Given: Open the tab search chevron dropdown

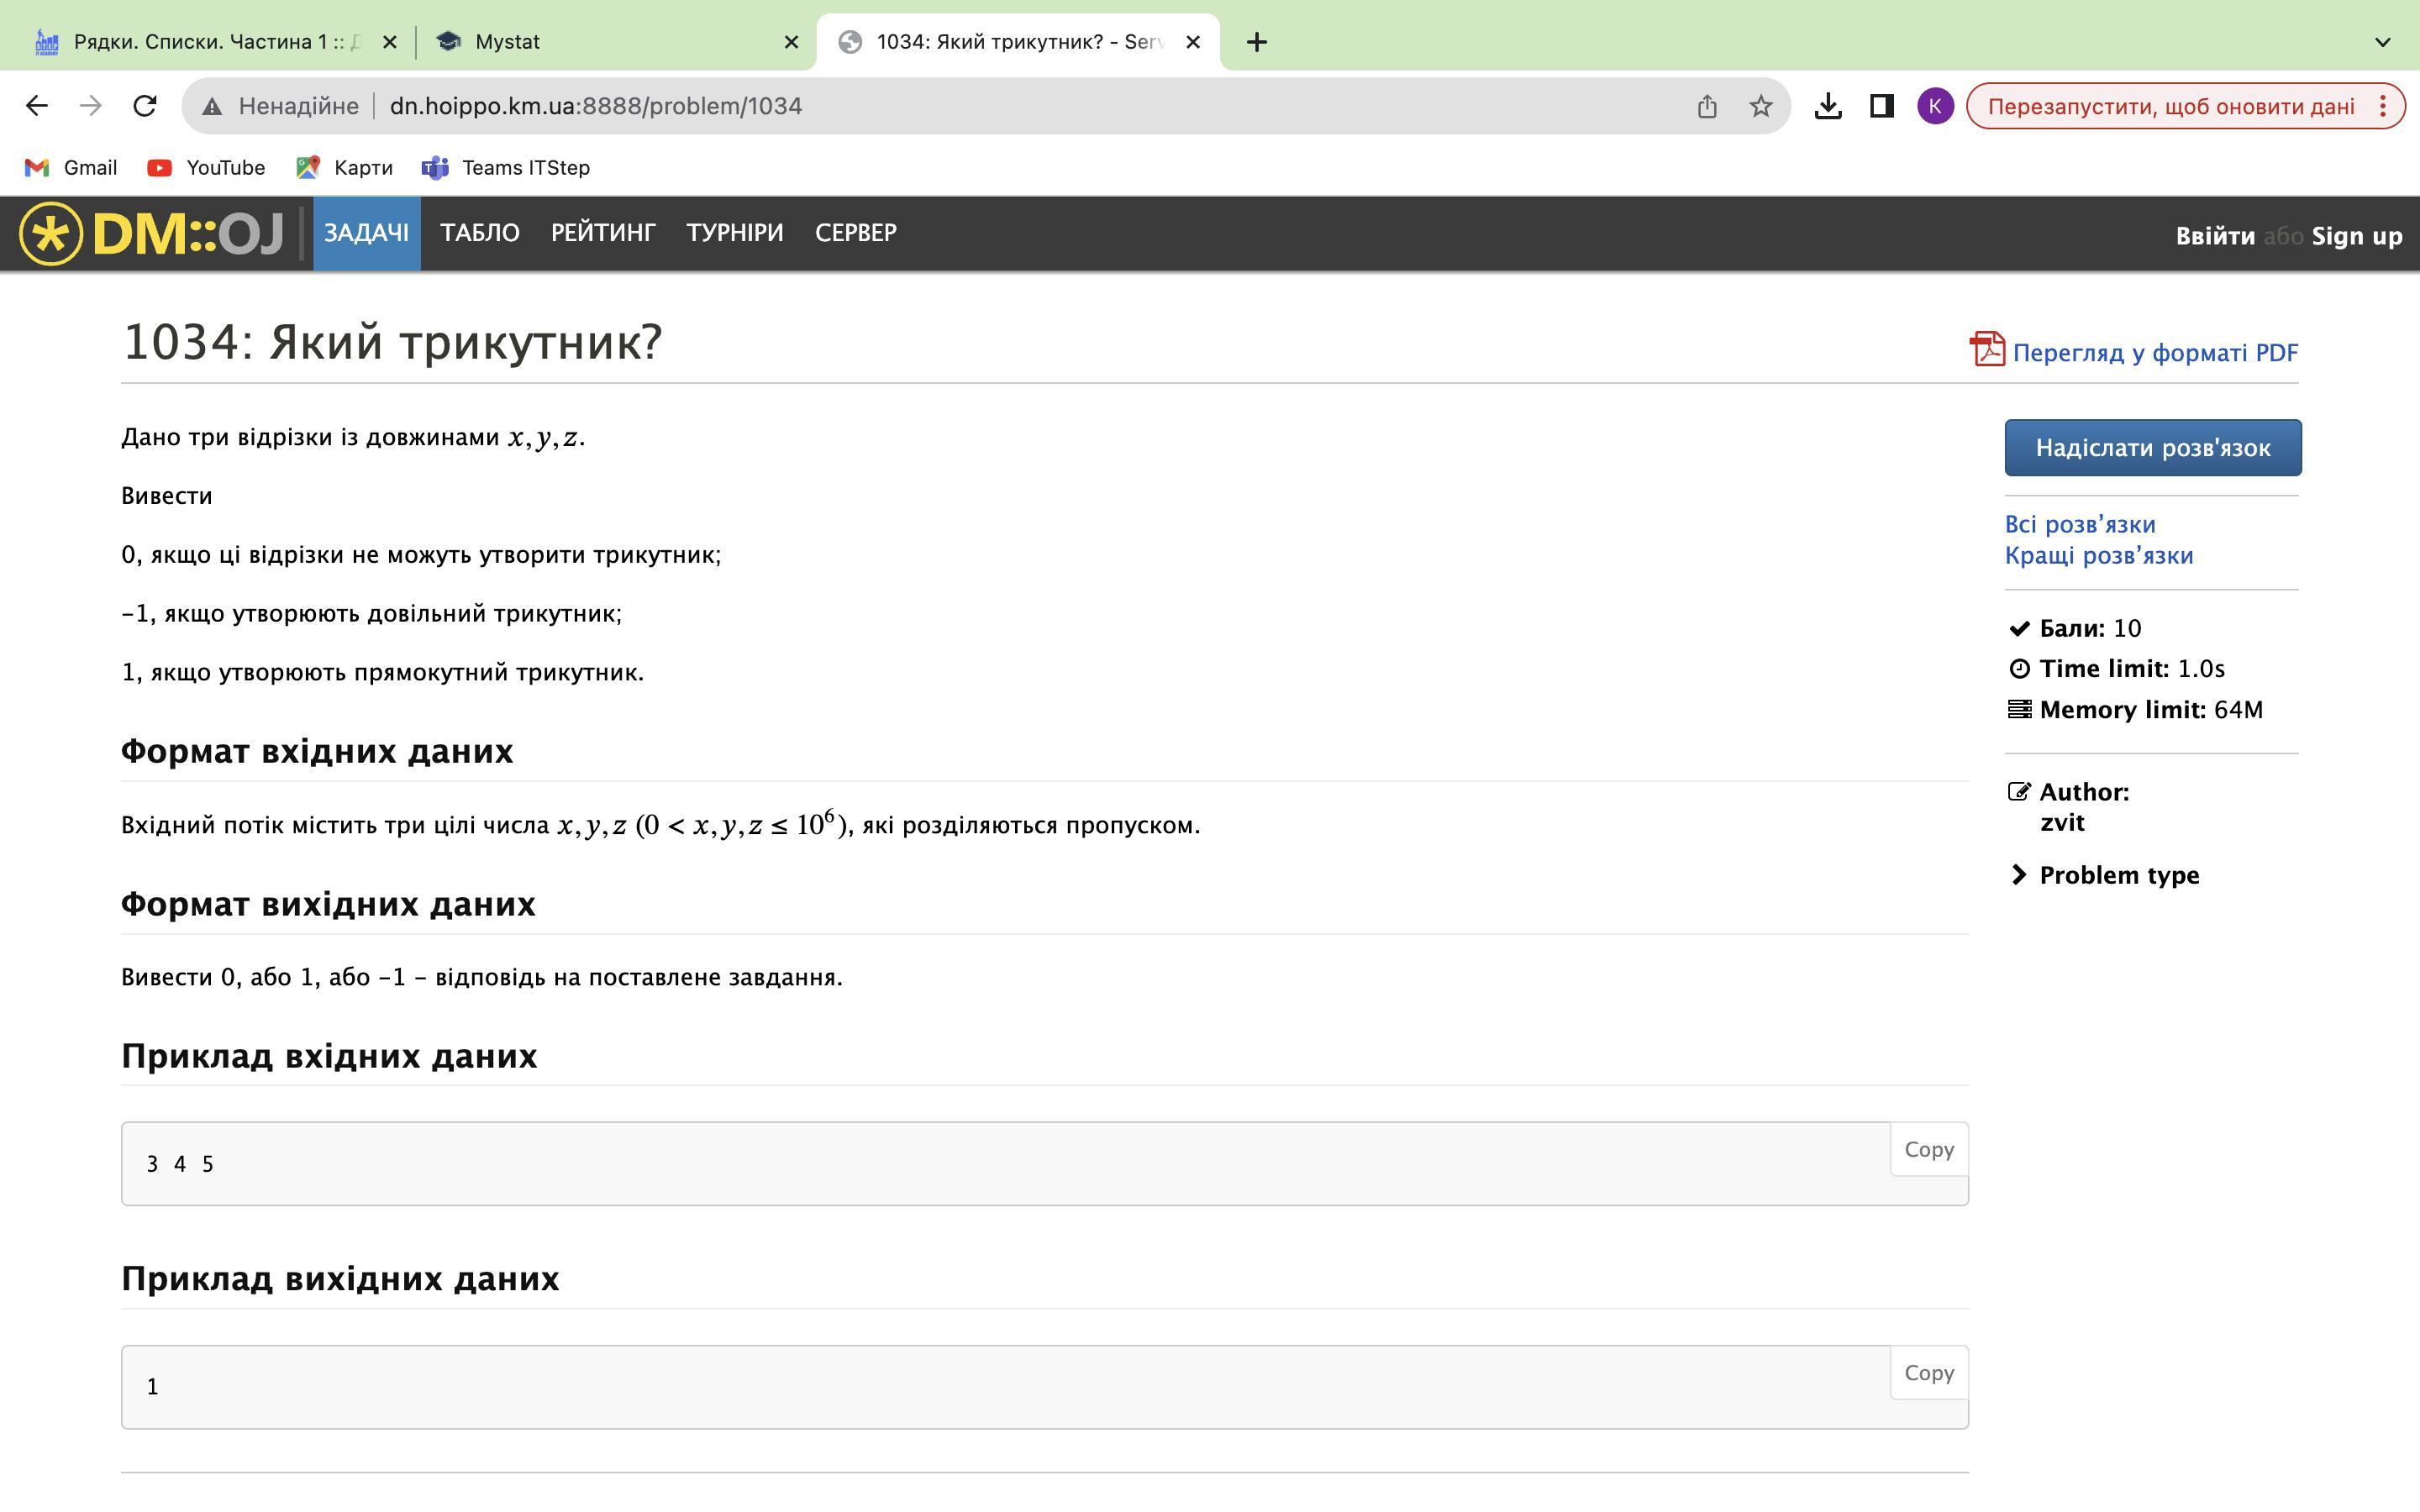Looking at the screenshot, I should pyautogui.click(x=2382, y=42).
